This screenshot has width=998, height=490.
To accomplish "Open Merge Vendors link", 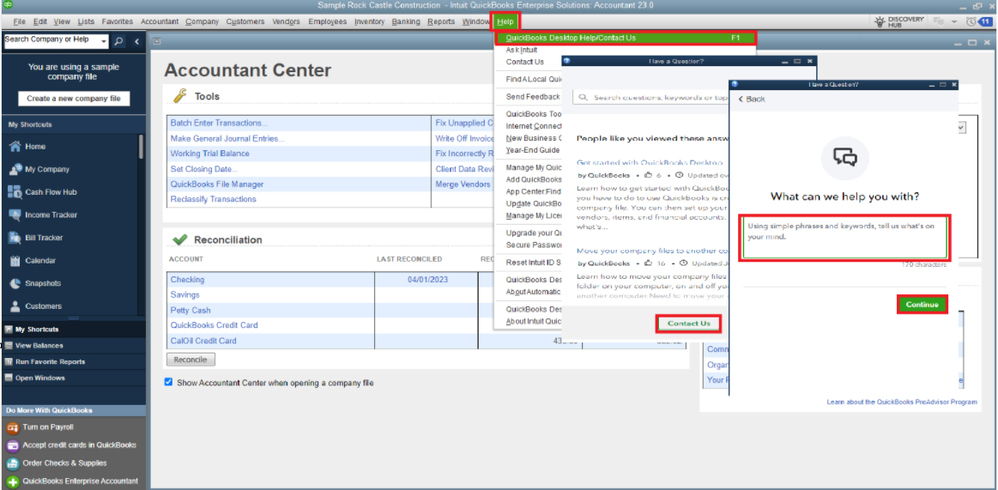I will [x=463, y=184].
